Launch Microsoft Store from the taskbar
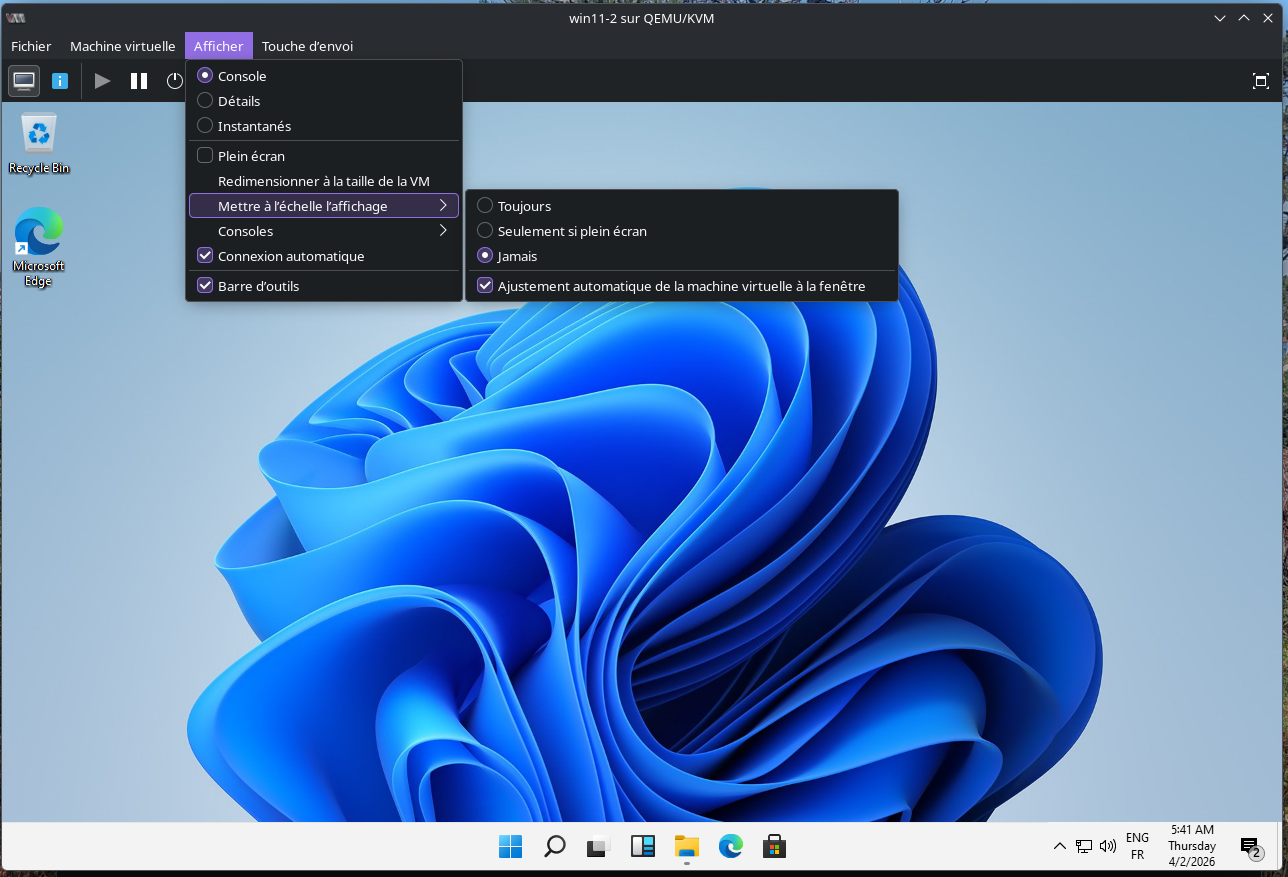 click(773, 846)
